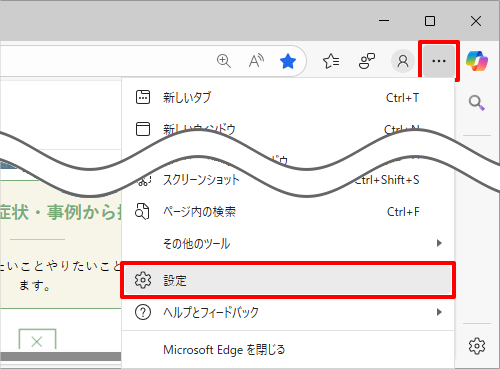This screenshot has width=500, height=369.
Task: Expand その他のツール submenu
Action: pos(288,243)
